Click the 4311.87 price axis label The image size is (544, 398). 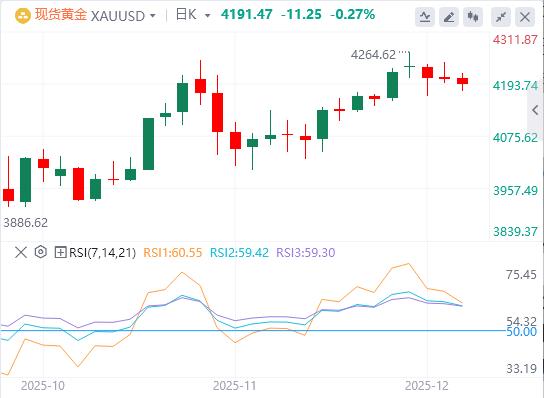pos(516,40)
